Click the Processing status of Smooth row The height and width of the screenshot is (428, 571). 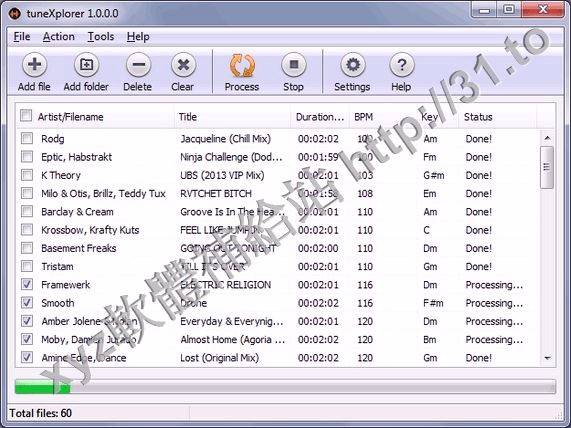(494, 303)
